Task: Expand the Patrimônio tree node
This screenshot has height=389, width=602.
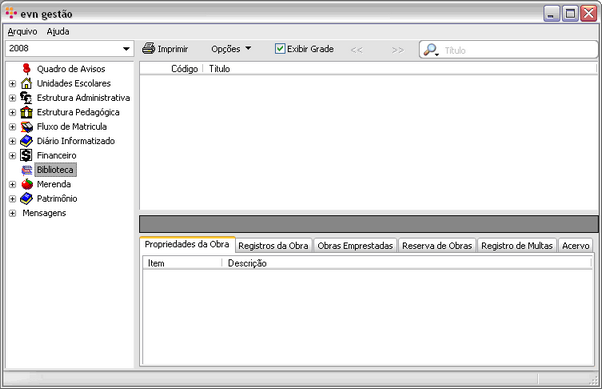Action: coord(12,199)
